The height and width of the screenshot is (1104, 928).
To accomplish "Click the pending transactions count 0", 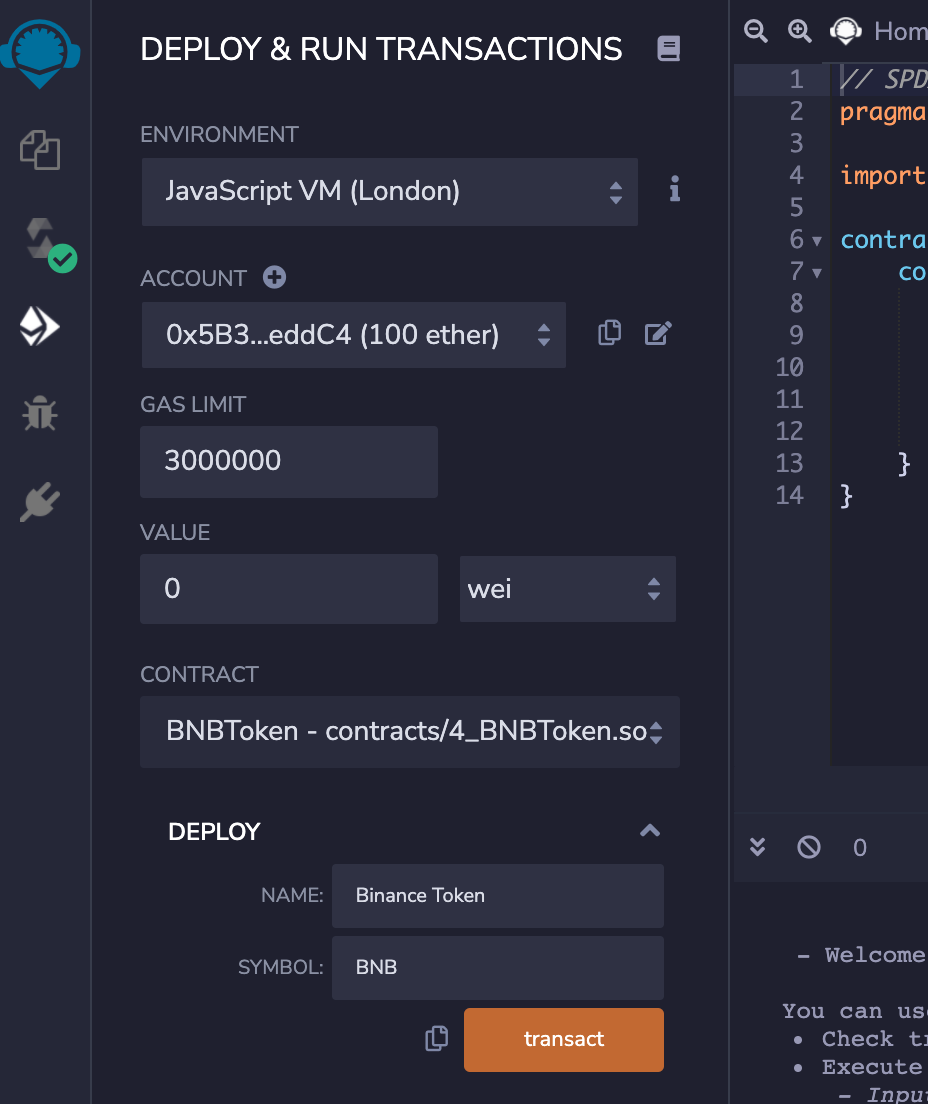I will point(860,848).
